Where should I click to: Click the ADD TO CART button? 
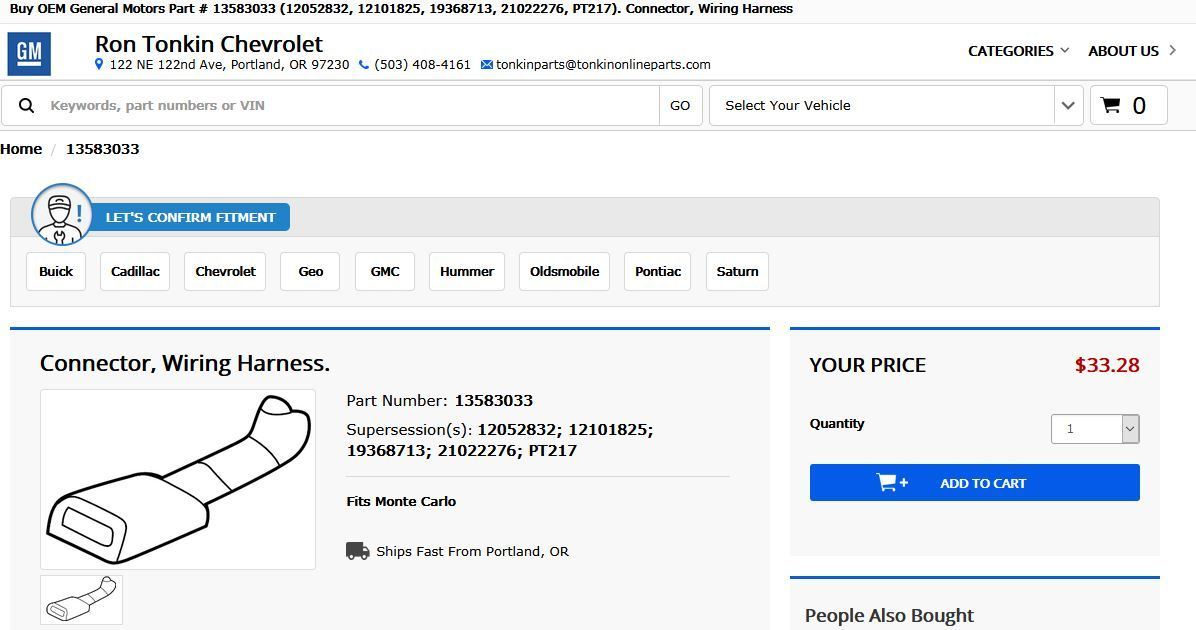point(975,483)
